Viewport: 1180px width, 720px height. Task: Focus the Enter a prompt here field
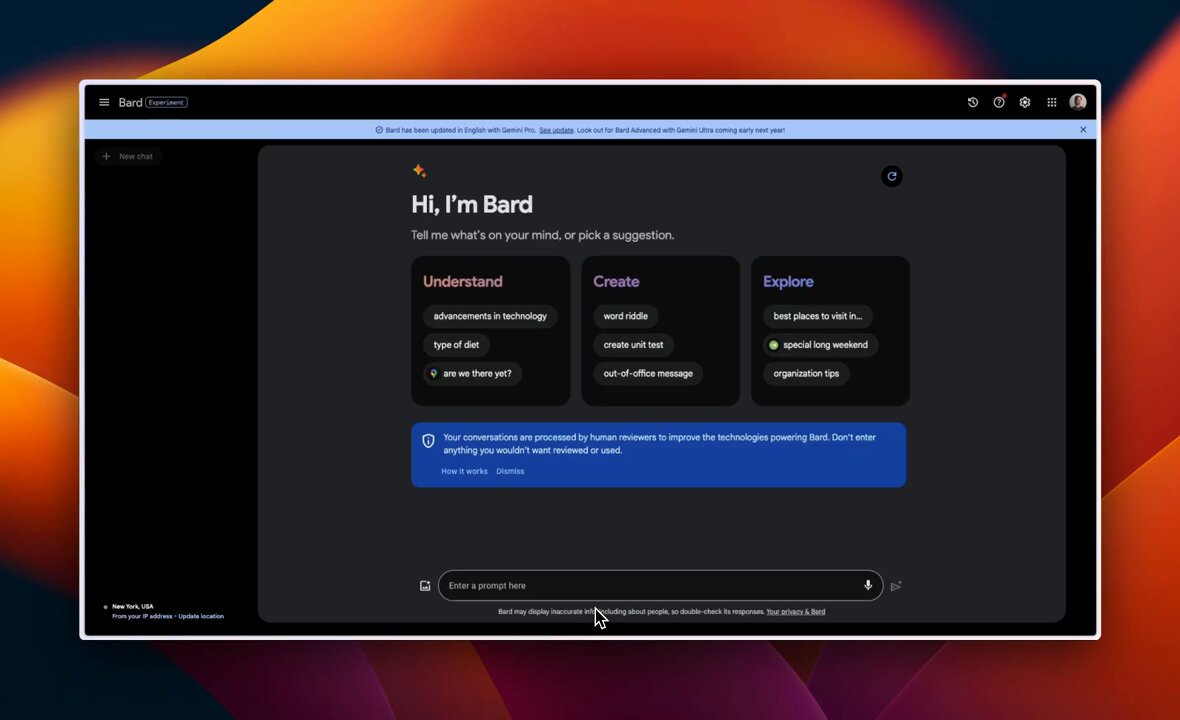pos(660,585)
